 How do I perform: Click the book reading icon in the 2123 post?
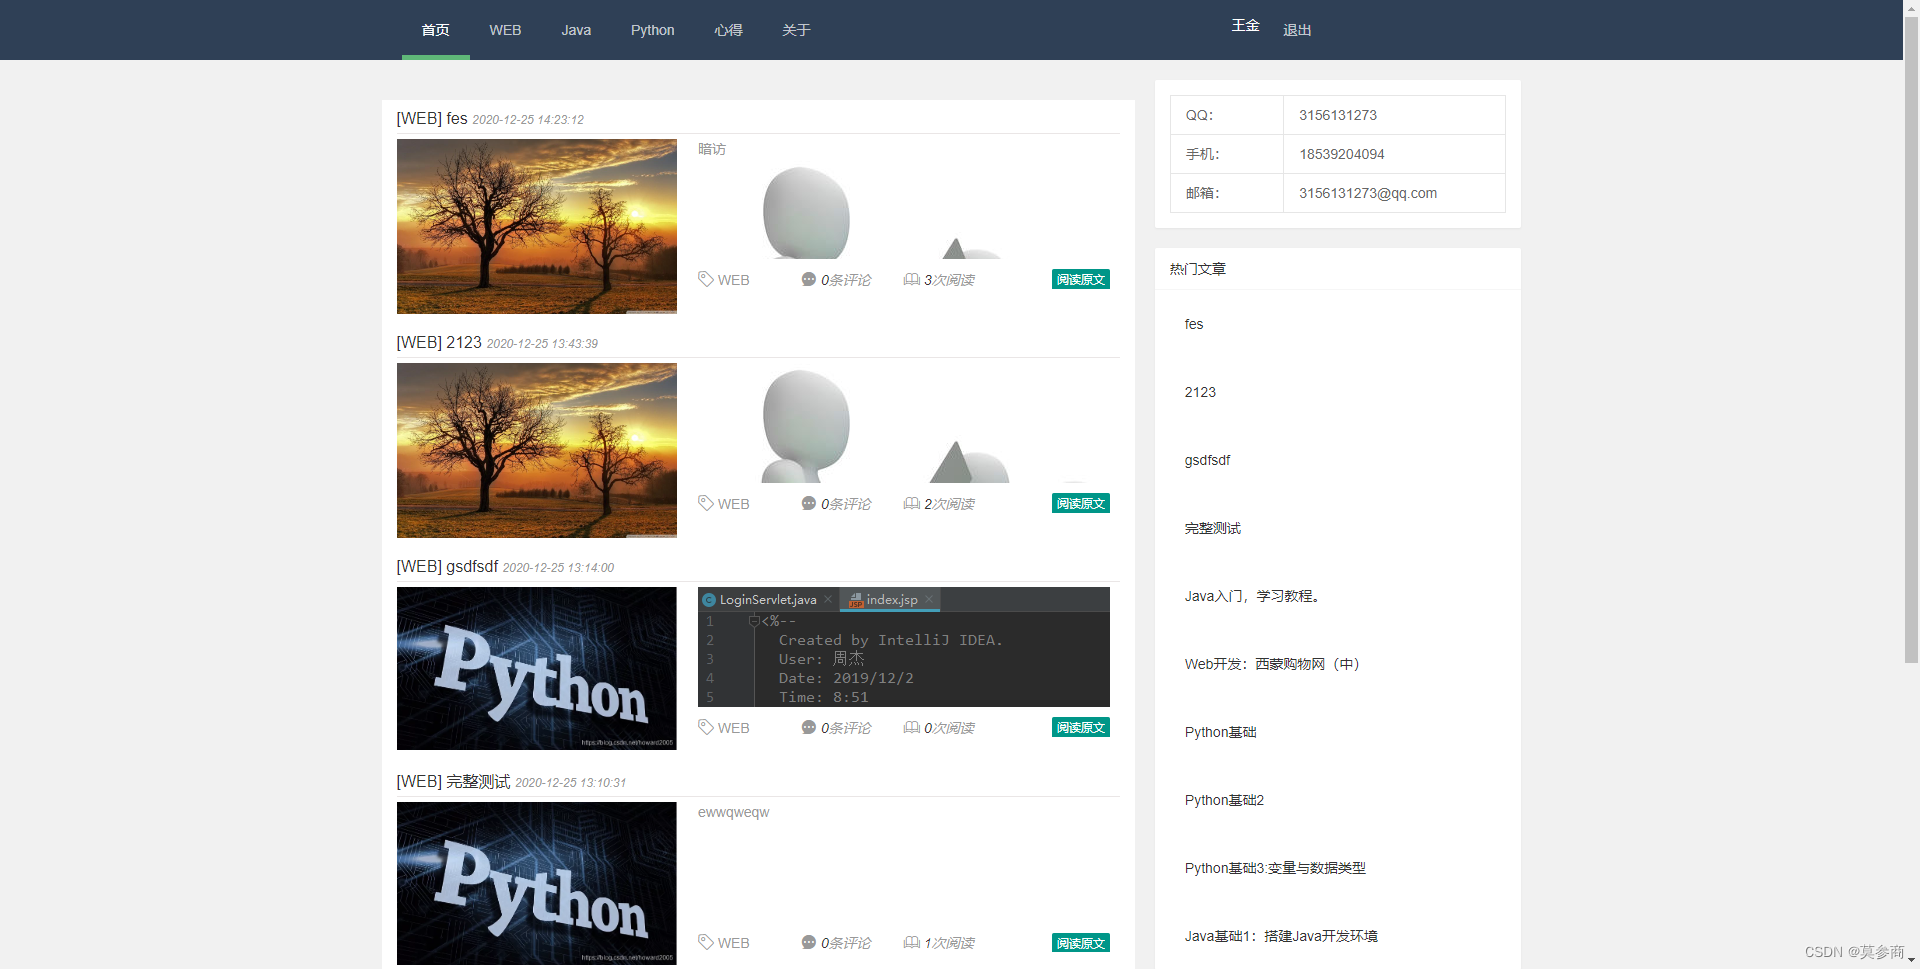[x=912, y=503]
